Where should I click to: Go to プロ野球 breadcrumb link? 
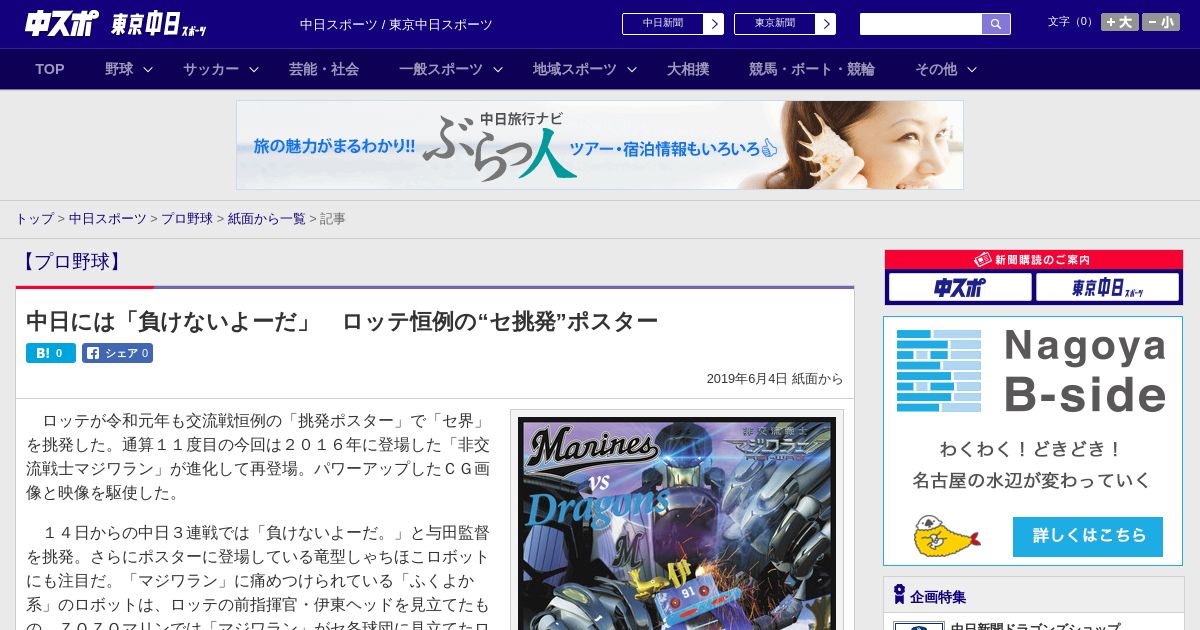[187, 218]
